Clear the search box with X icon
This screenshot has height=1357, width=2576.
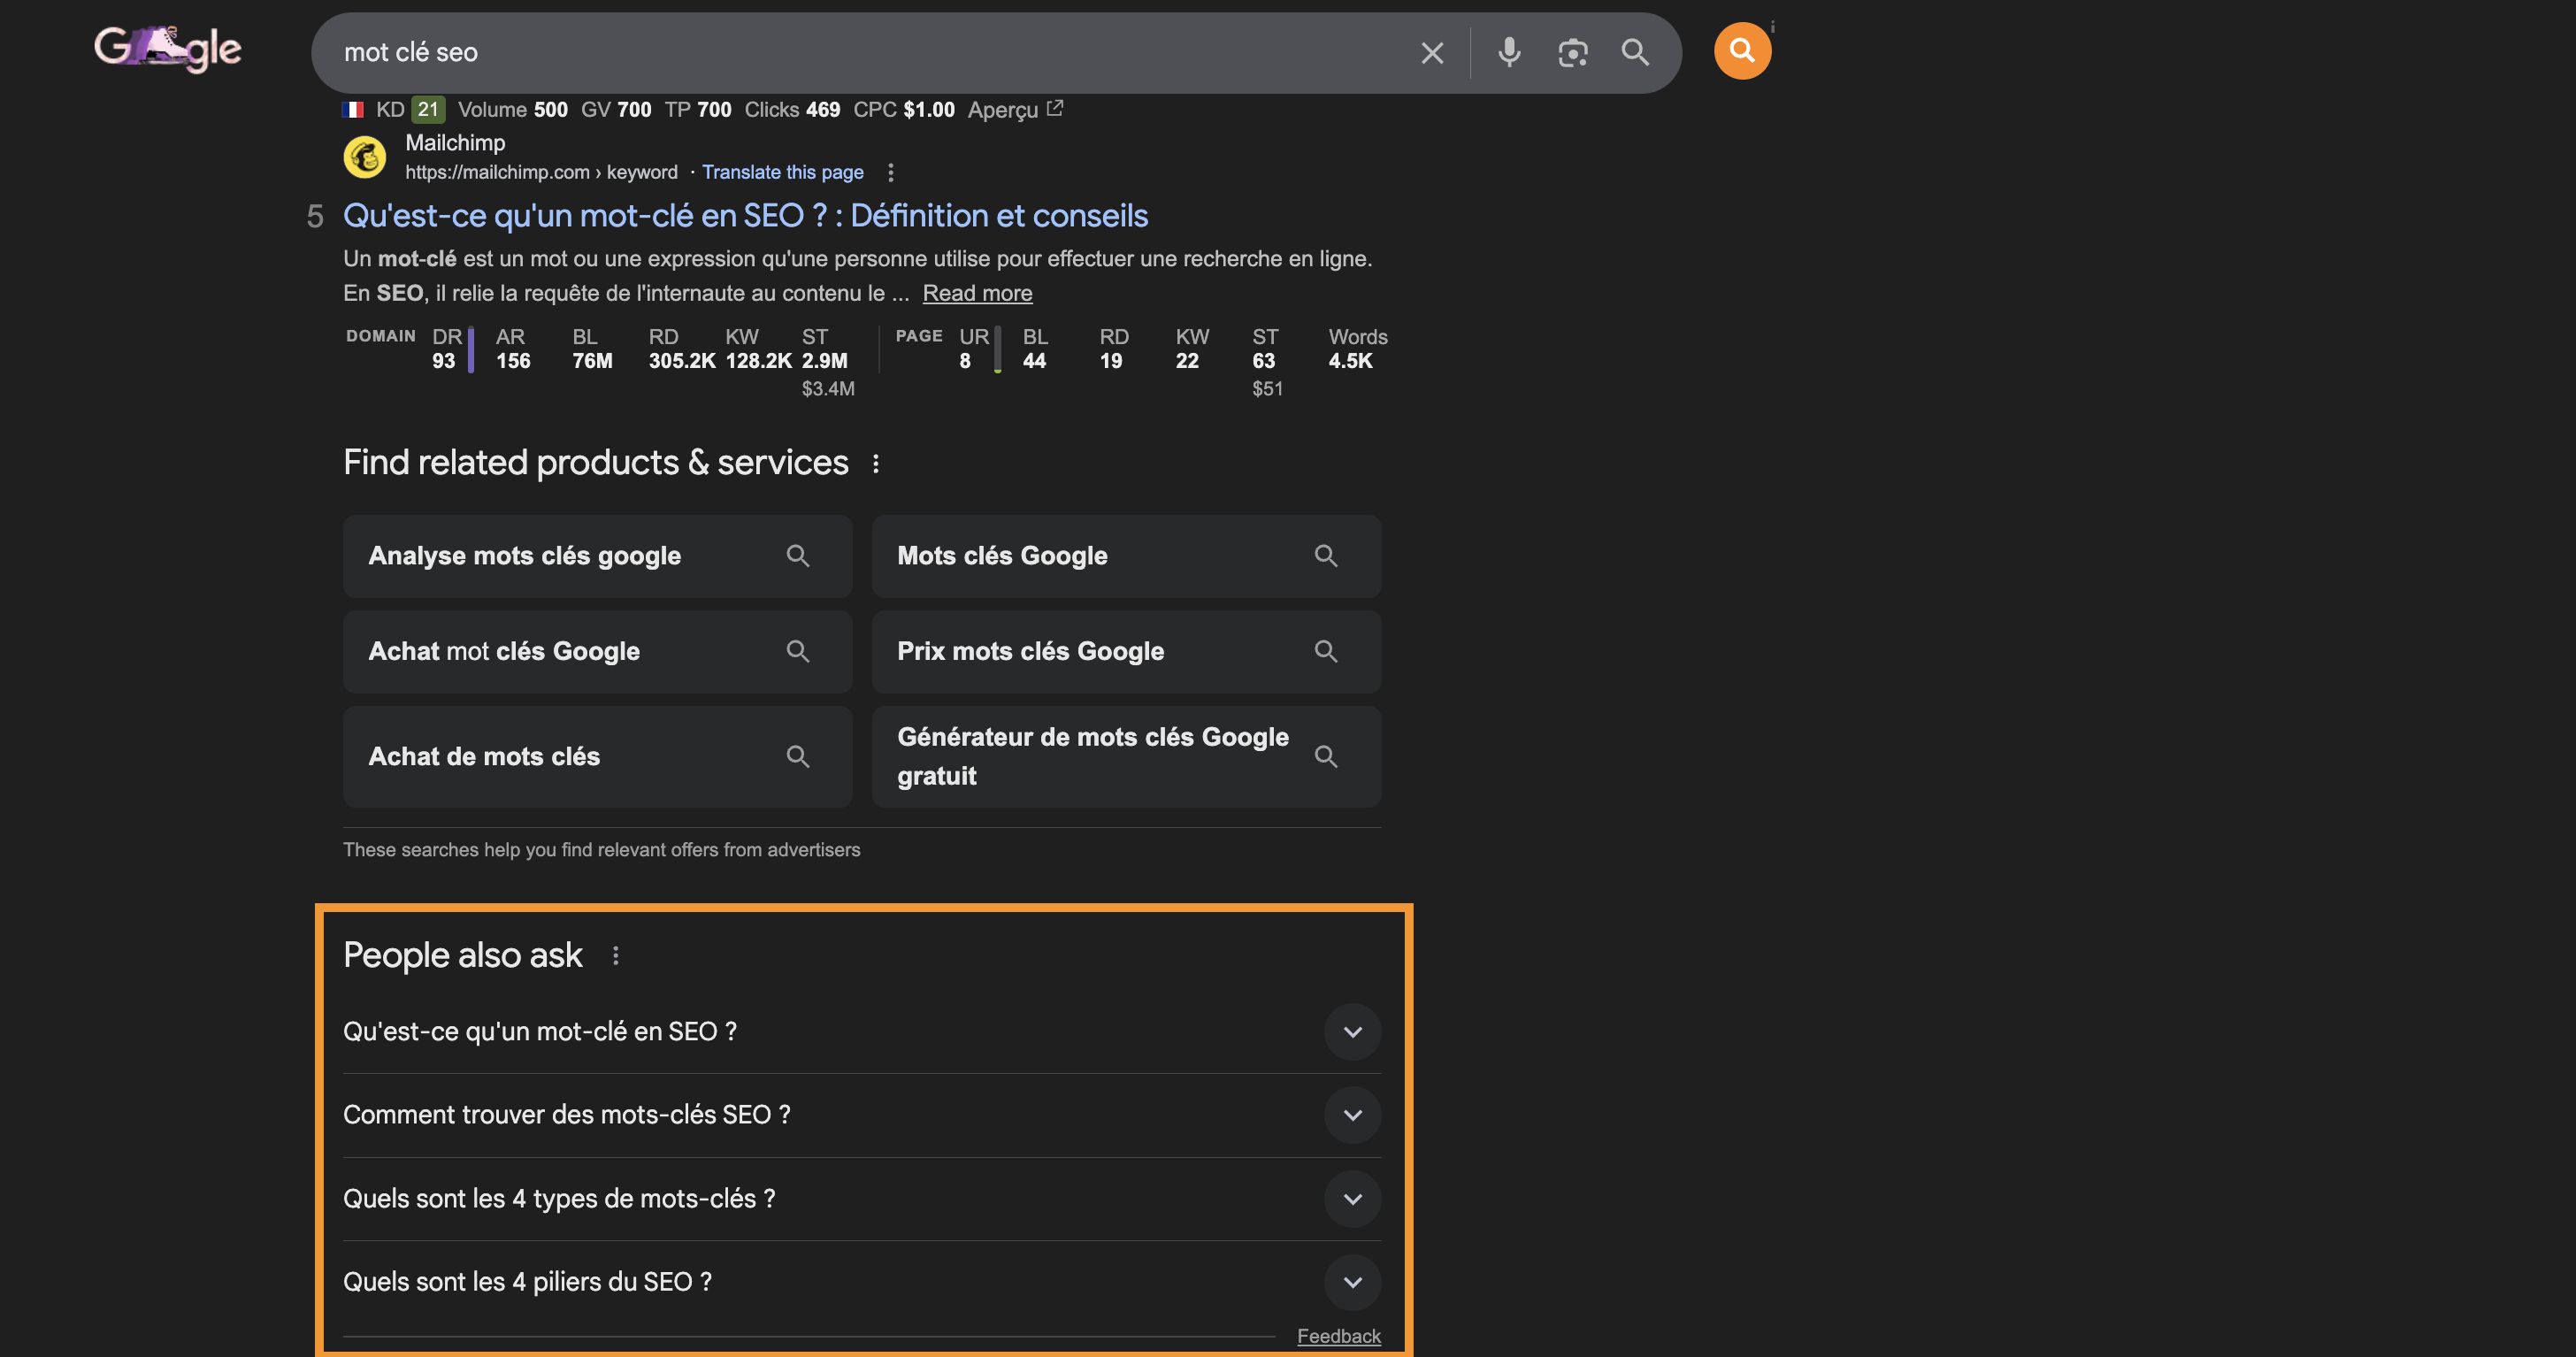[1432, 53]
